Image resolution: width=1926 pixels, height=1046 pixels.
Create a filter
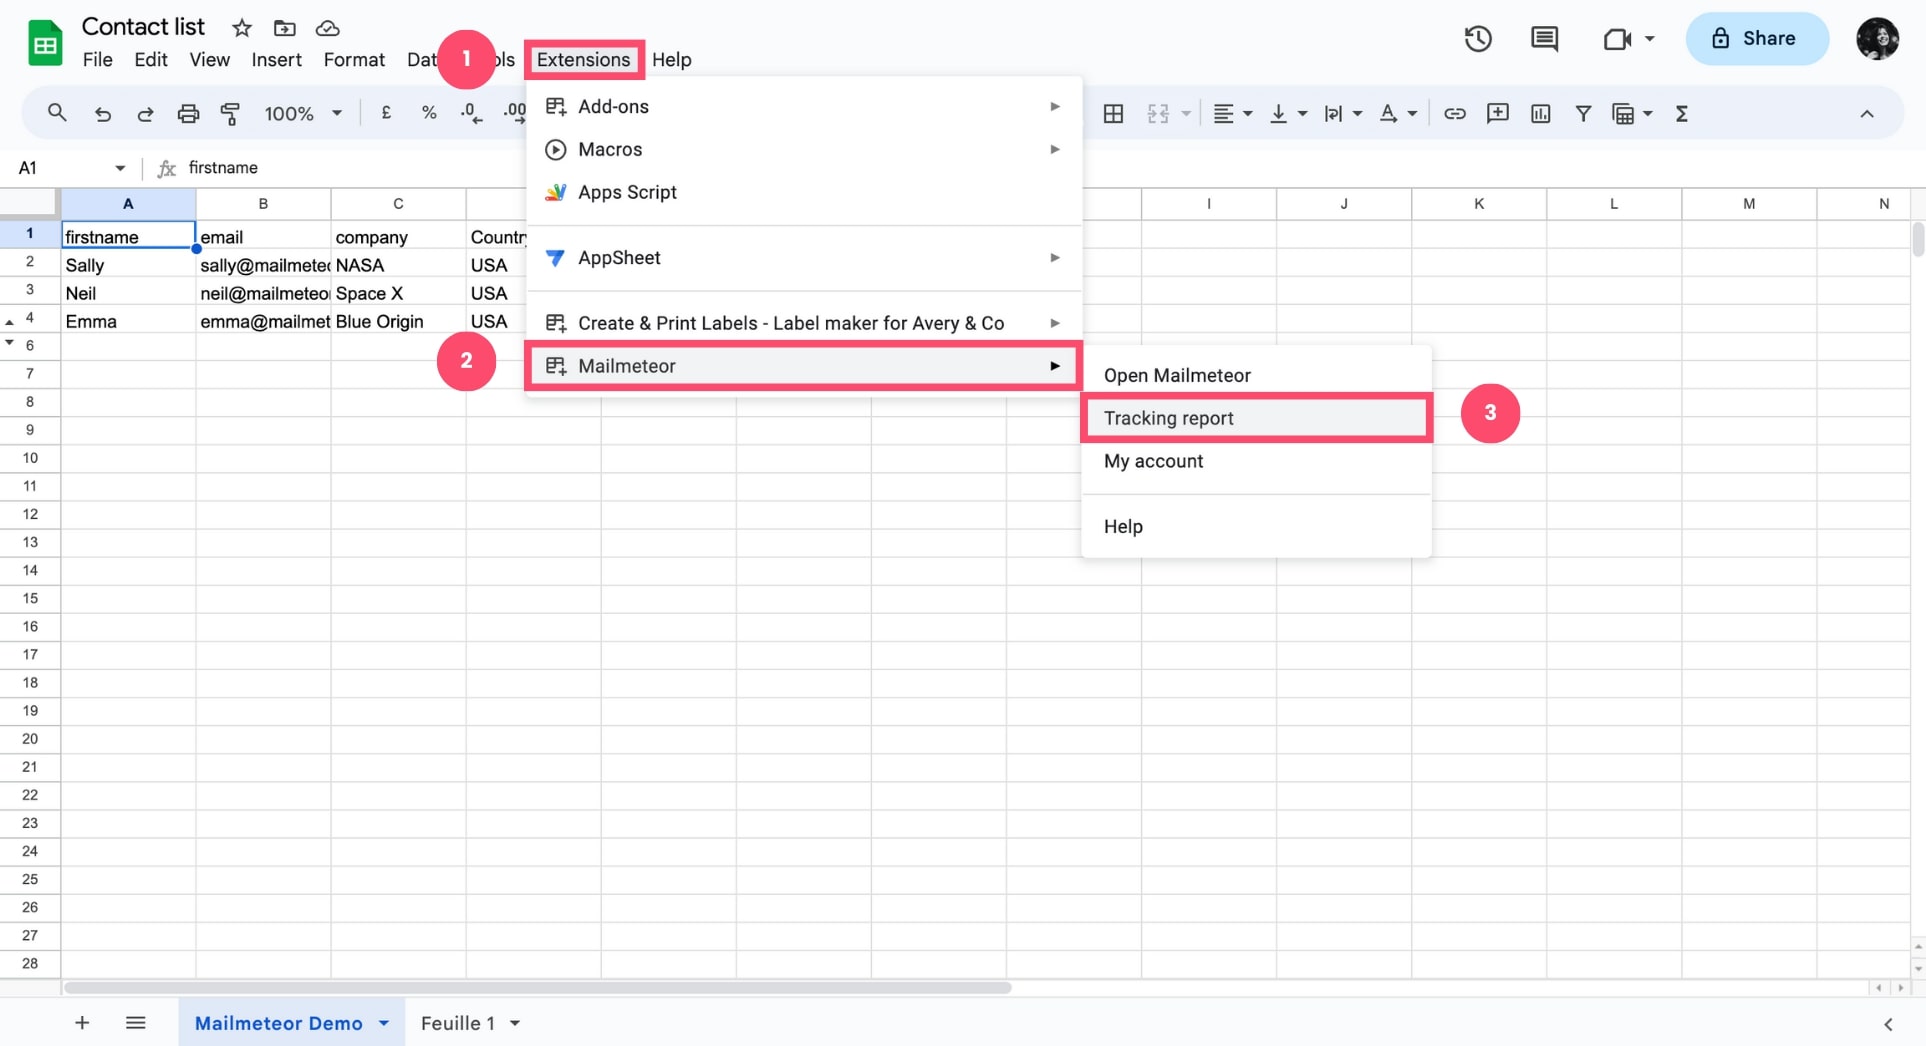coord(1583,114)
